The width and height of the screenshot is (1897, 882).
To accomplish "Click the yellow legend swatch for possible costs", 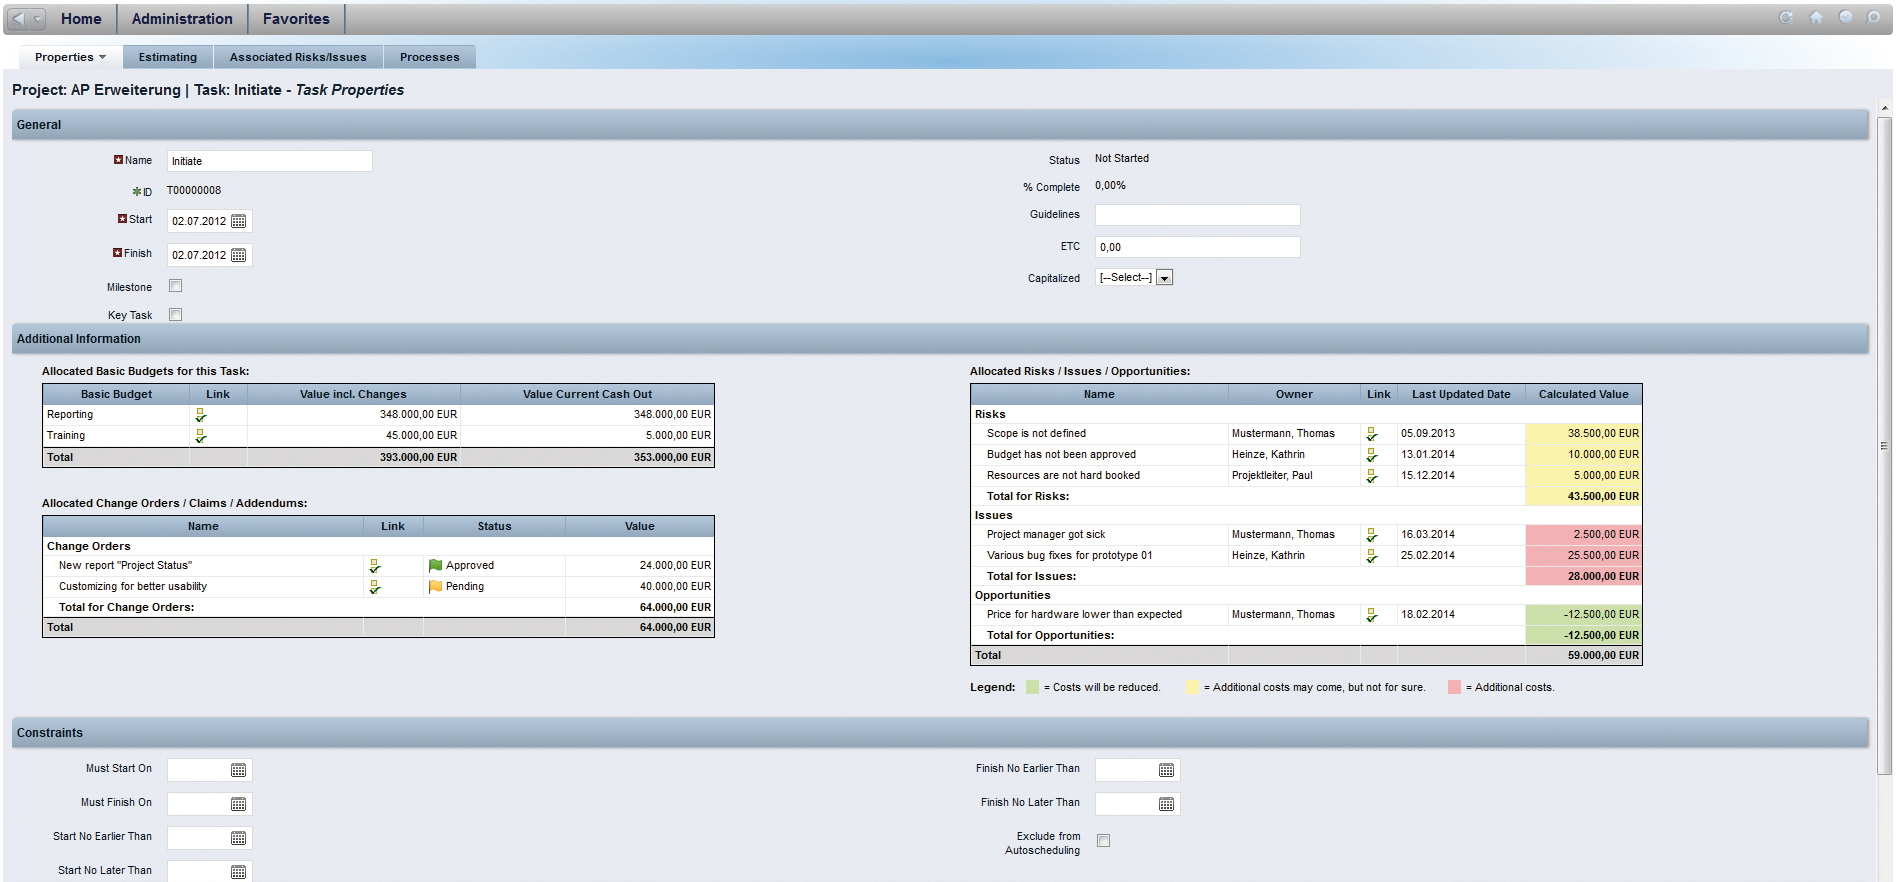I will coord(1193,687).
